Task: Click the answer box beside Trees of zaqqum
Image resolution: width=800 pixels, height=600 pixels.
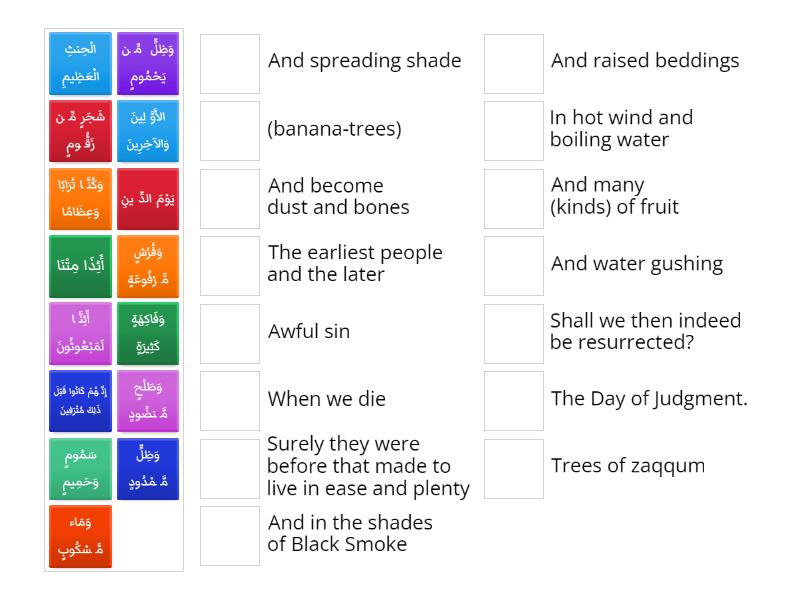Action: click(513, 468)
